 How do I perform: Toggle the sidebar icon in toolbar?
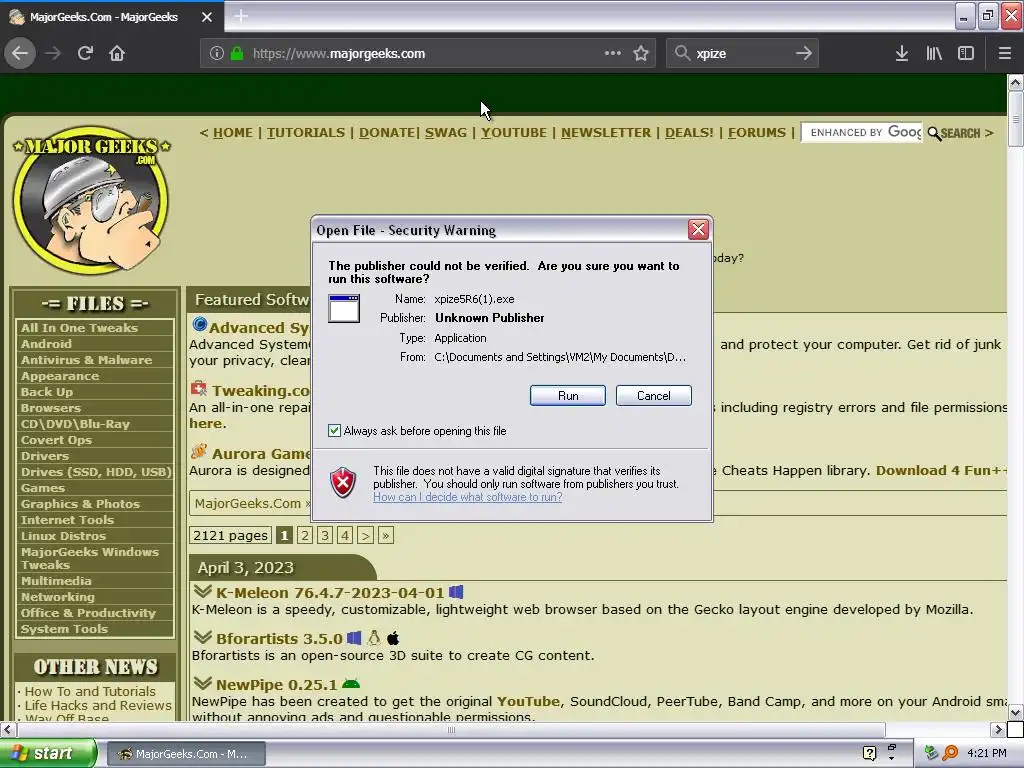click(966, 54)
